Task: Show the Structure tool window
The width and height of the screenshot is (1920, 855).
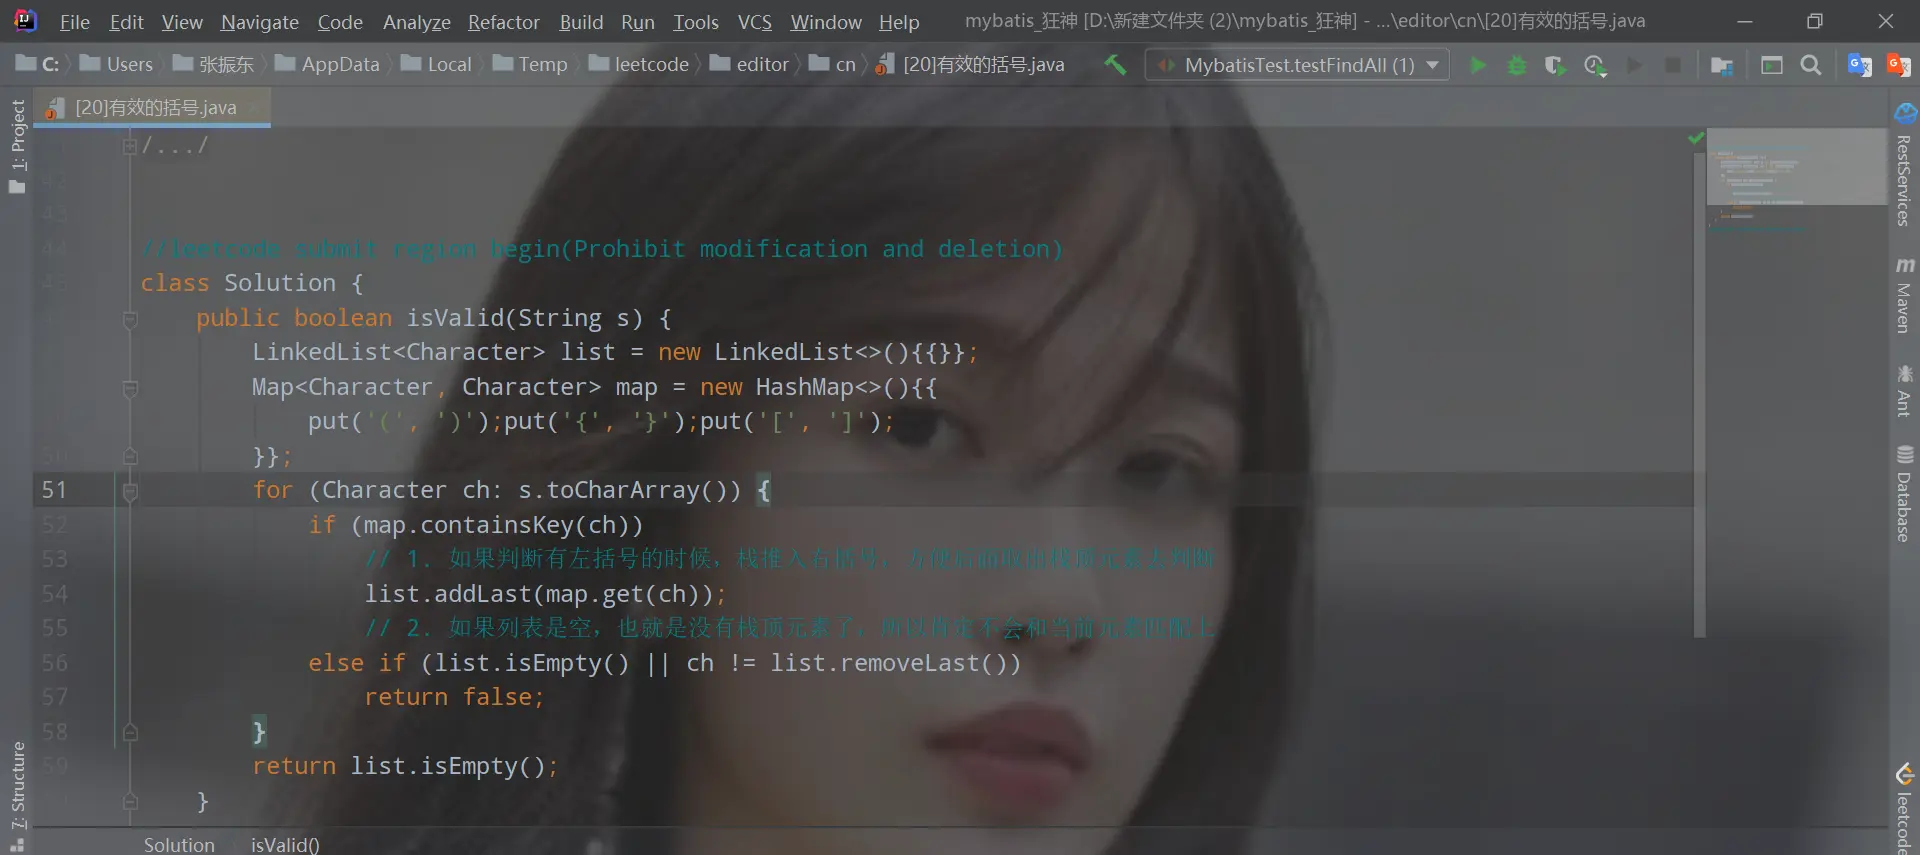Action: [x=17, y=796]
